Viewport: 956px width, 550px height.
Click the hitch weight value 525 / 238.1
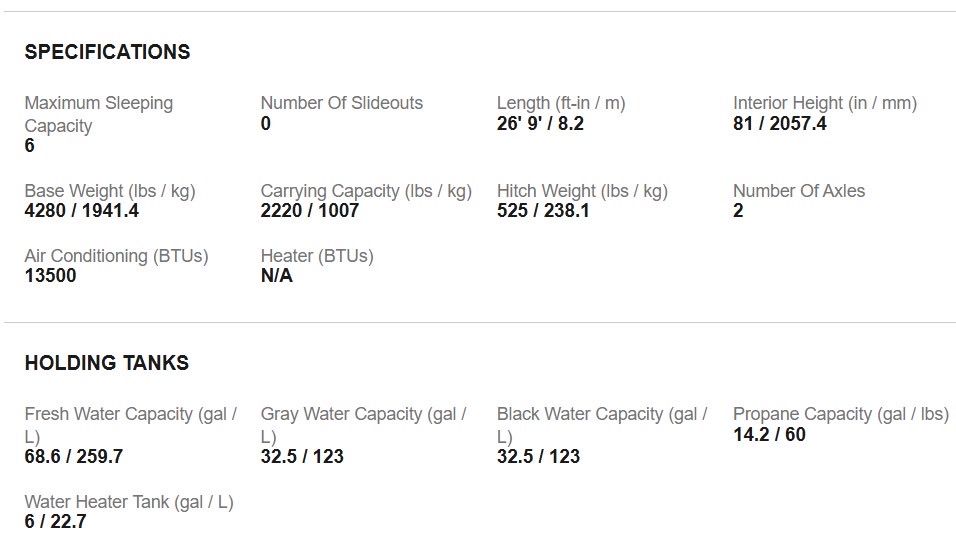point(543,211)
